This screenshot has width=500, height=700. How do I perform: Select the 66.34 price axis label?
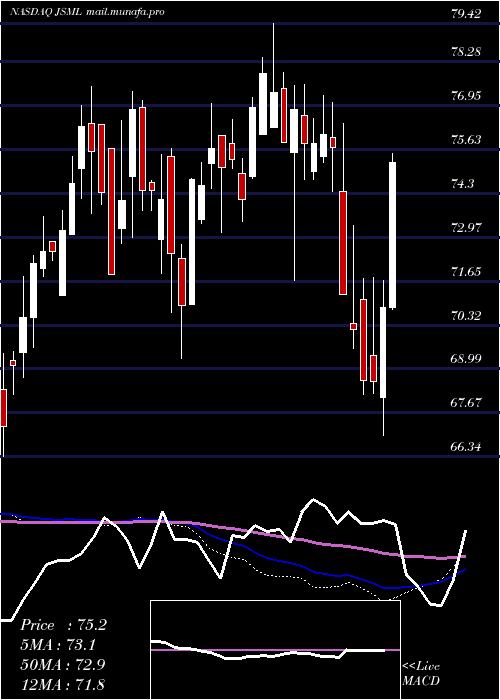point(466,446)
